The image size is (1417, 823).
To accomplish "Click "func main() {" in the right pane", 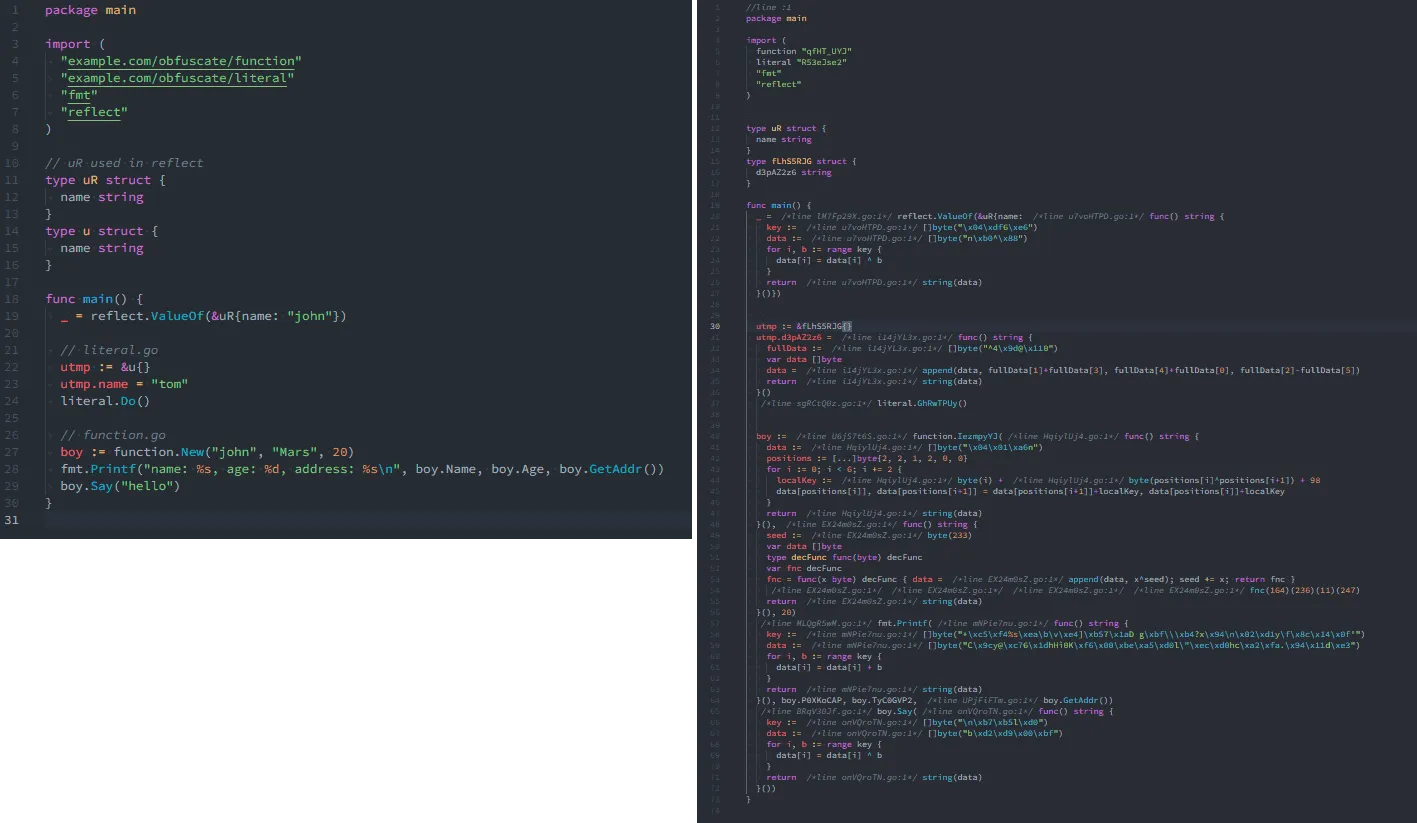I will [779, 205].
